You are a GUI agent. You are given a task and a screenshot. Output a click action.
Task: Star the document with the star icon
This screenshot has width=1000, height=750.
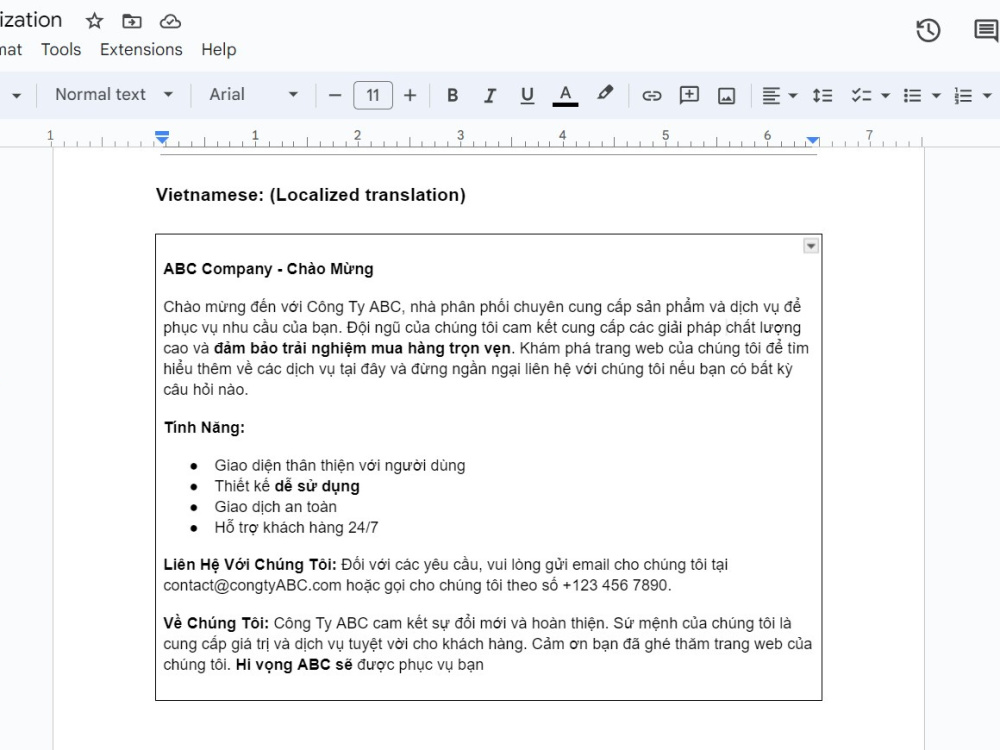point(94,21)
